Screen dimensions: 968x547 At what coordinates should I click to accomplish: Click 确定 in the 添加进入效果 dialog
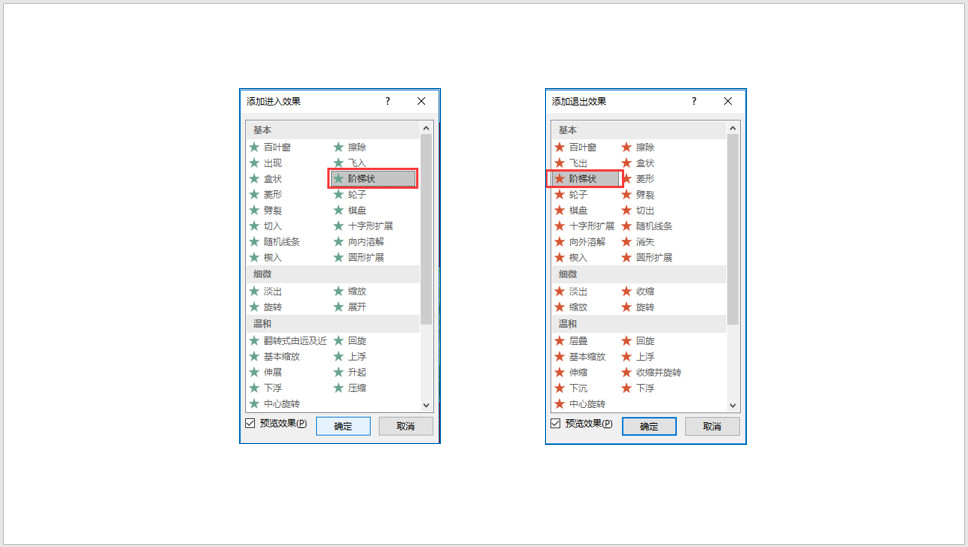(x=343, y=426)
